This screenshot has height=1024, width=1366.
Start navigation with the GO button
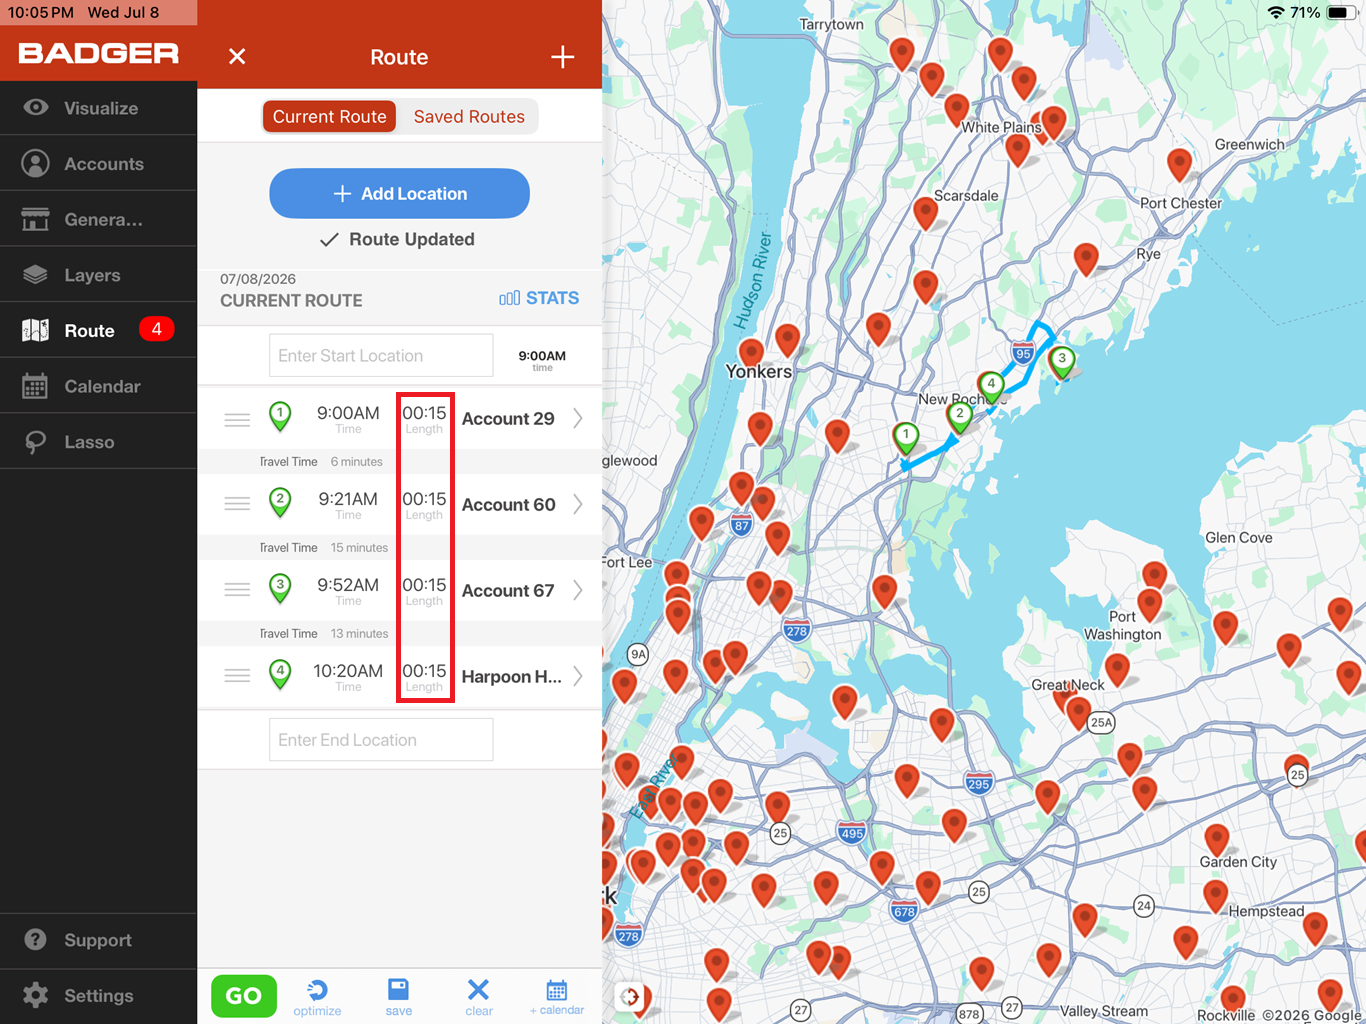[x=244, y=996]
